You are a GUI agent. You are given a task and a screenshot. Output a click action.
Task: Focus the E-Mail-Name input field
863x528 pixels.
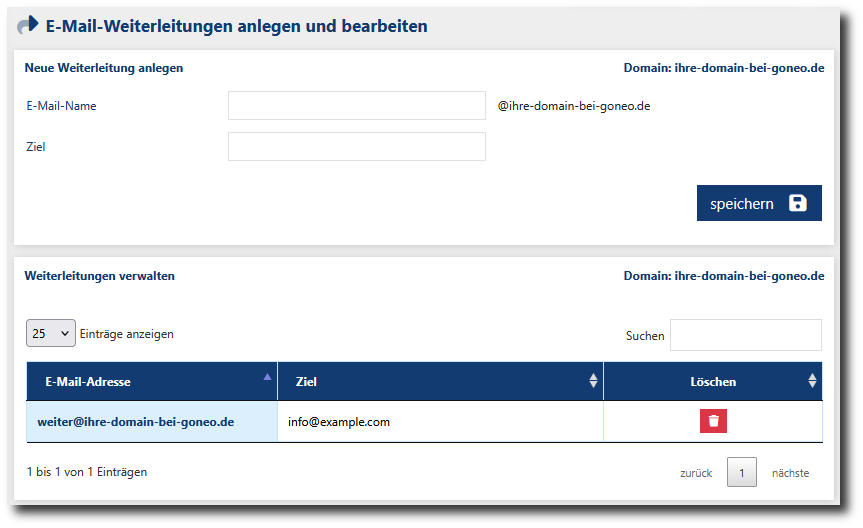(x=356, y=106)
